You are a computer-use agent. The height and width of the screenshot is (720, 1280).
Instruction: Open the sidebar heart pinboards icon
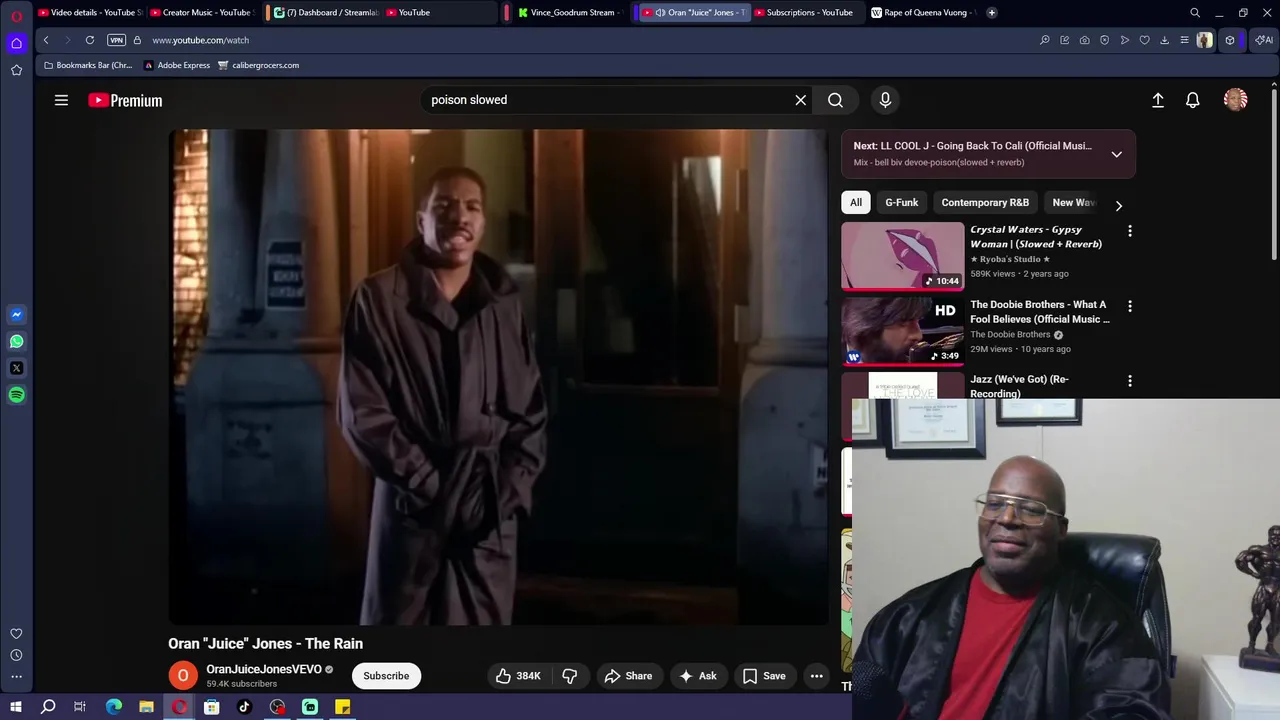pos(16,633)
